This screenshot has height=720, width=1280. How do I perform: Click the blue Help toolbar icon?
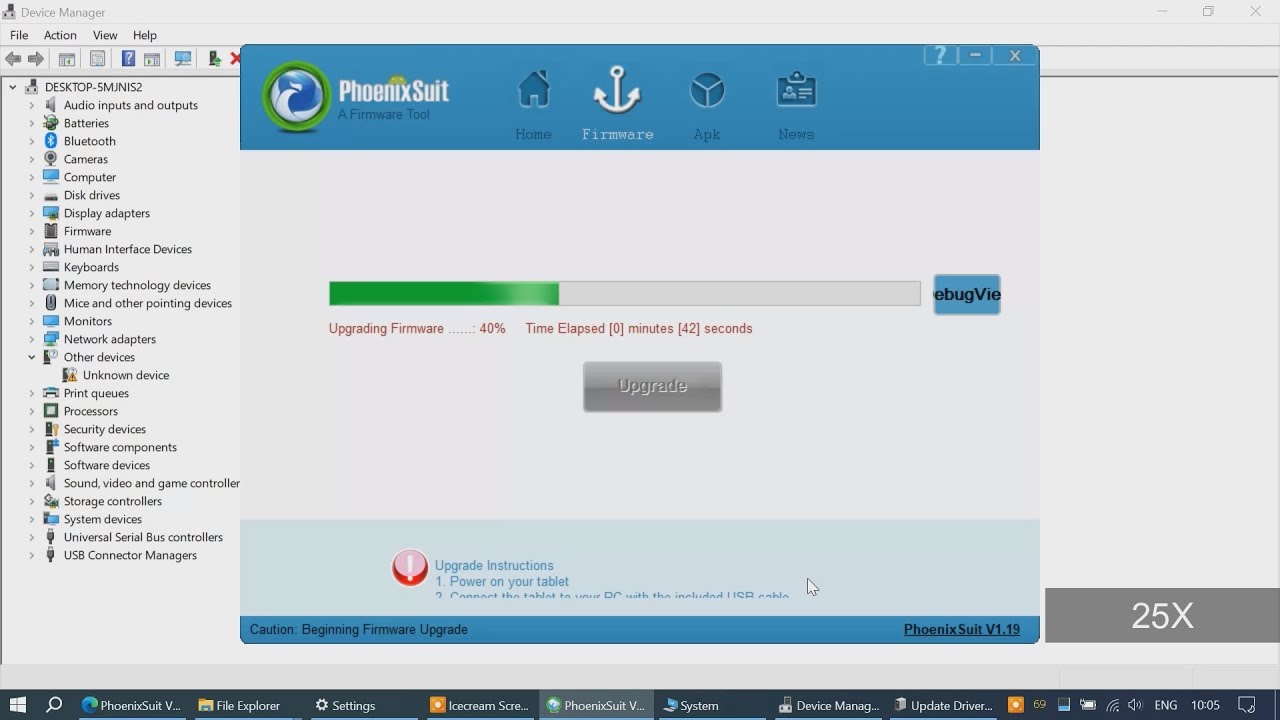point(128,59)
